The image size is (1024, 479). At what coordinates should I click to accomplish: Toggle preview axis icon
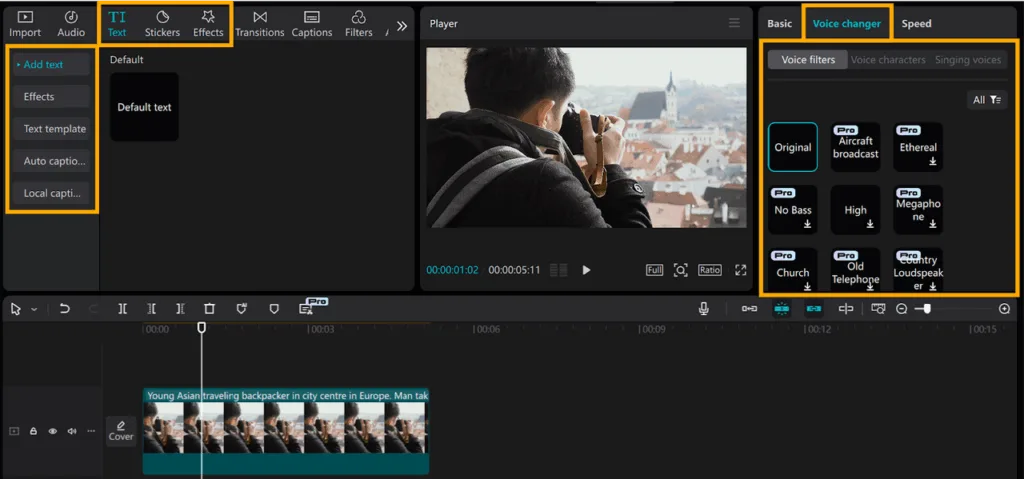point(846,308)
